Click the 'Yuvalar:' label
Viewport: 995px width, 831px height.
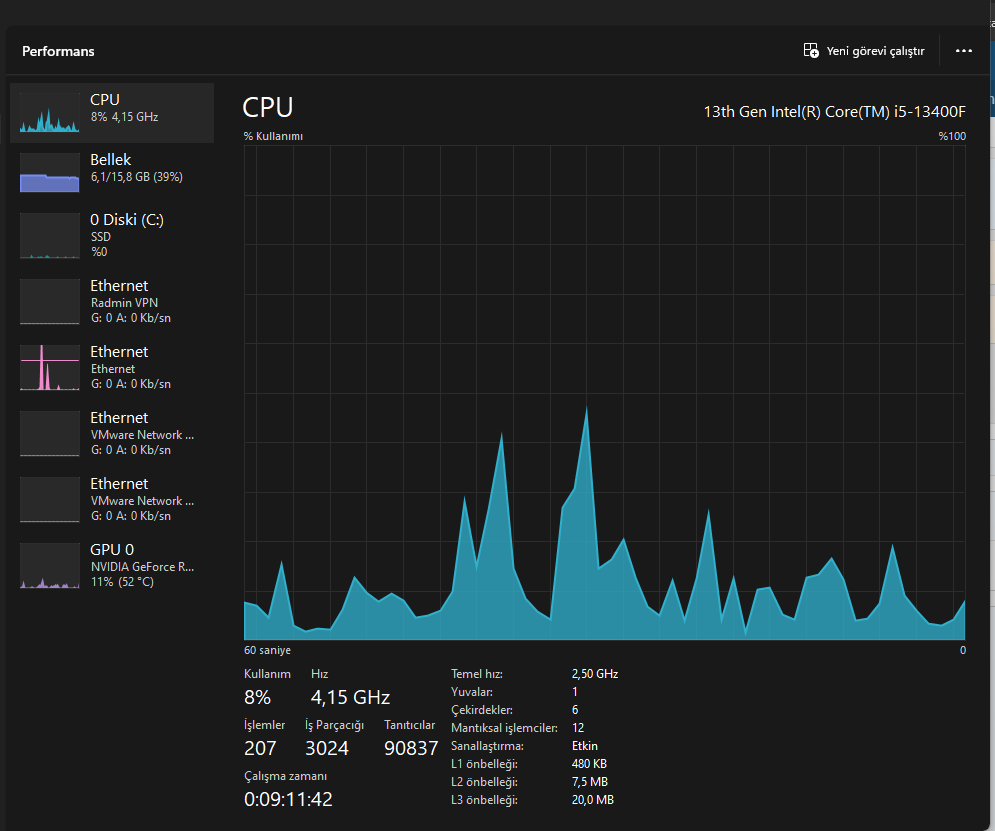pyautogui.click(x=471, y=692)
